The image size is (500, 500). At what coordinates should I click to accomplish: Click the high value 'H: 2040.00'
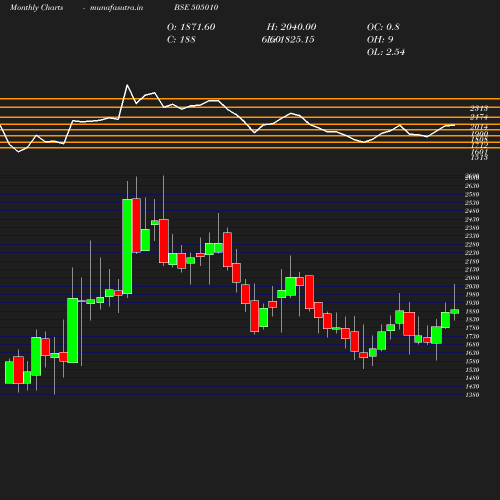tap(291, 27)
